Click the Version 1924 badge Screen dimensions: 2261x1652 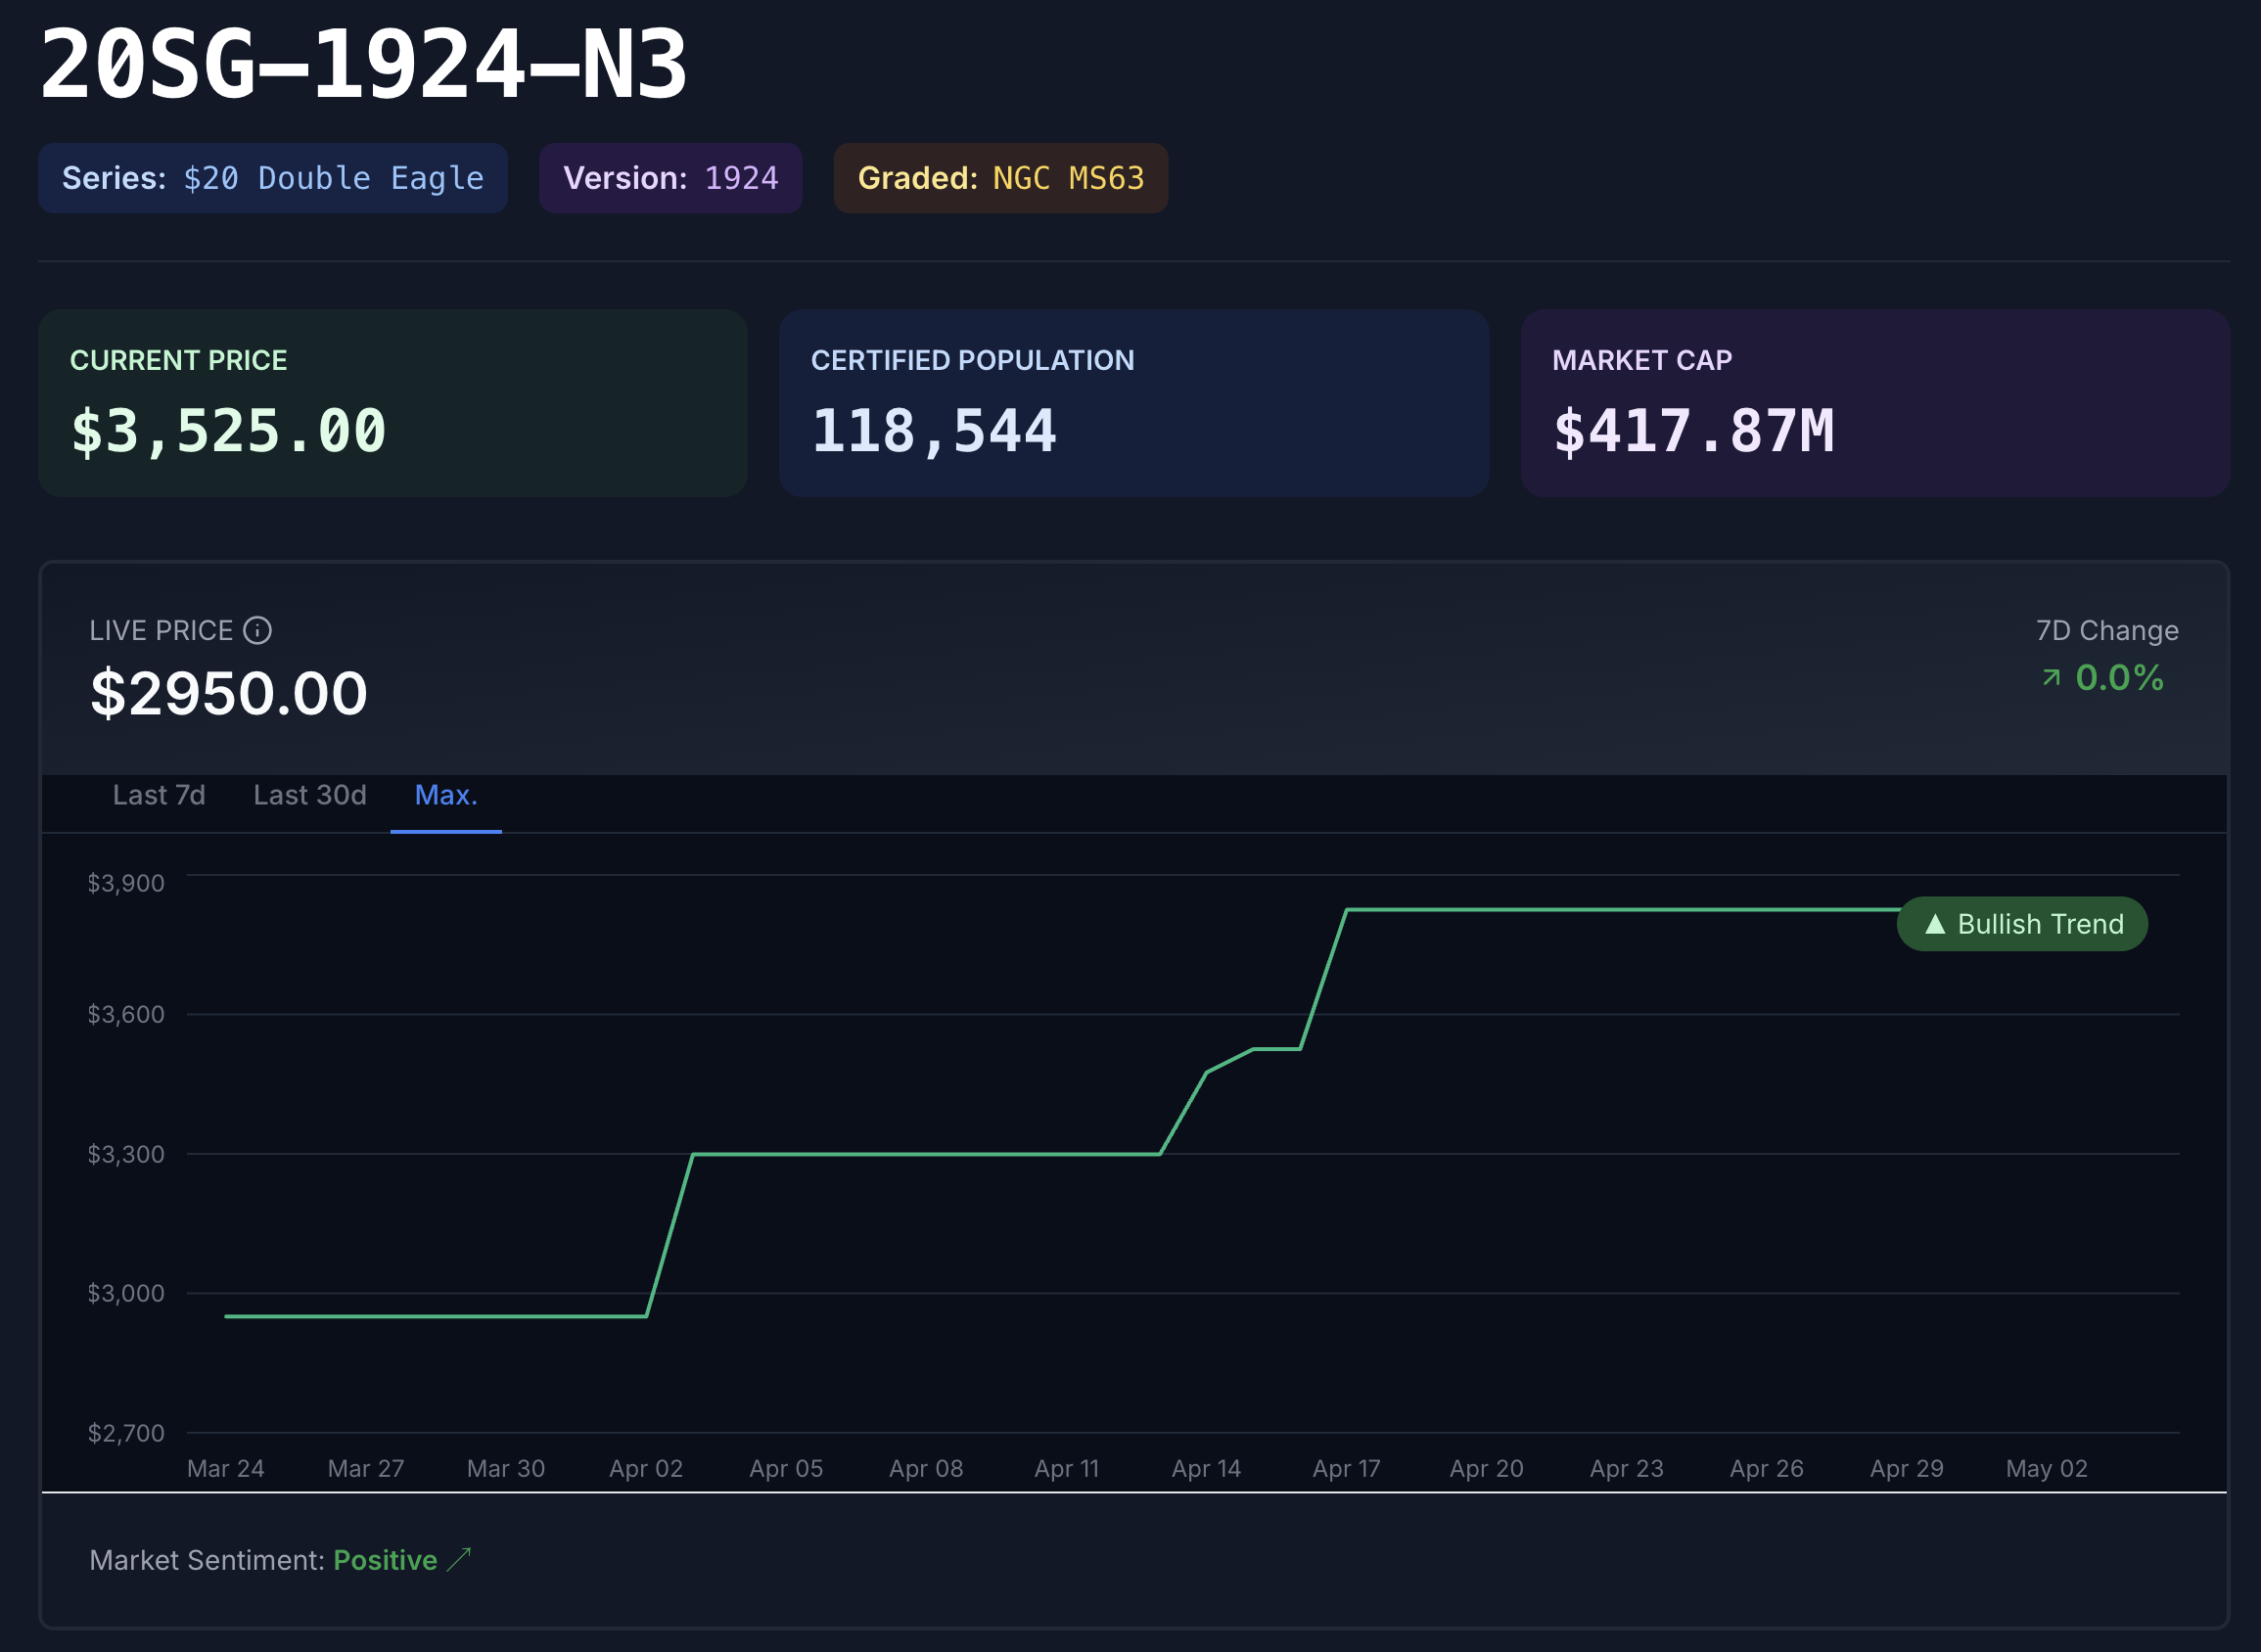[x=670, y=178]
